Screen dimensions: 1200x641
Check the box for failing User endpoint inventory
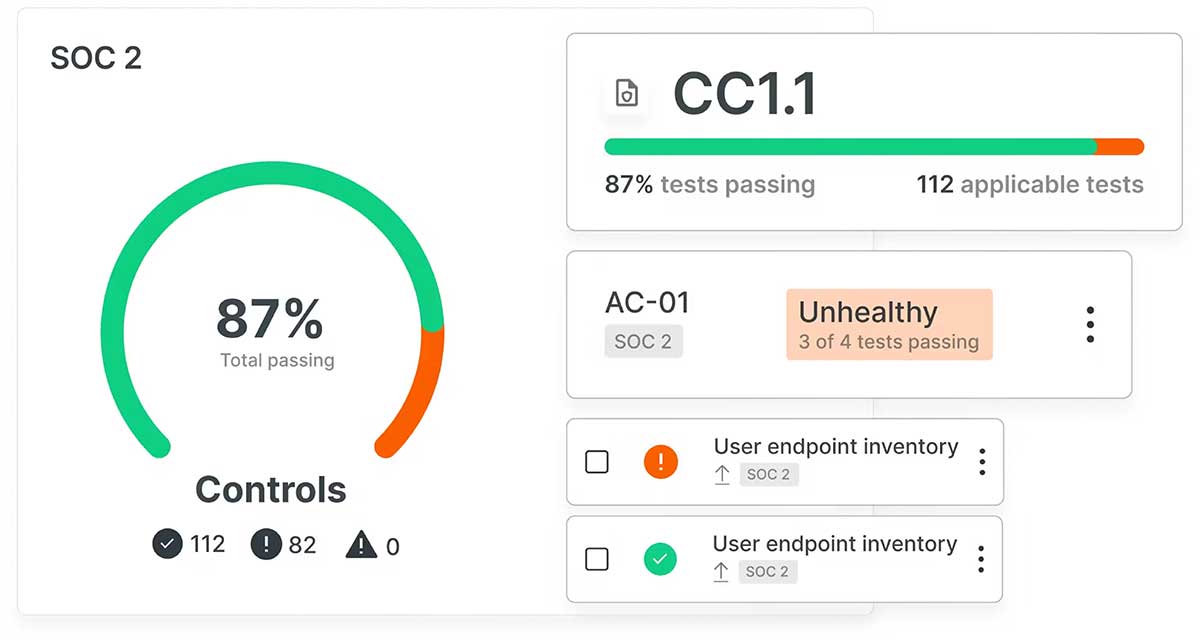pyautogui.click(x=597, y=462)
